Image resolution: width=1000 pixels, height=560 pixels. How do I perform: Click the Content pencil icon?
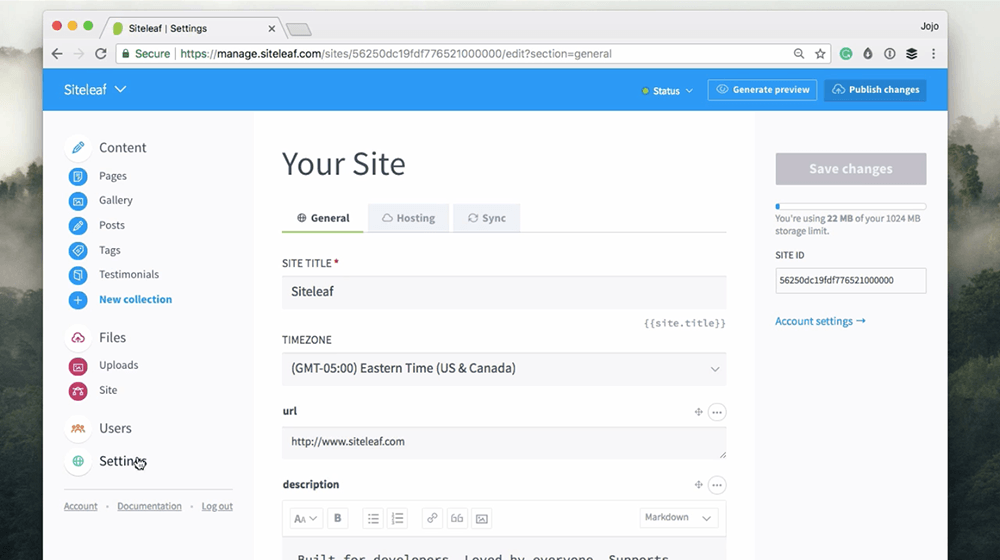(x=78, y=147)
